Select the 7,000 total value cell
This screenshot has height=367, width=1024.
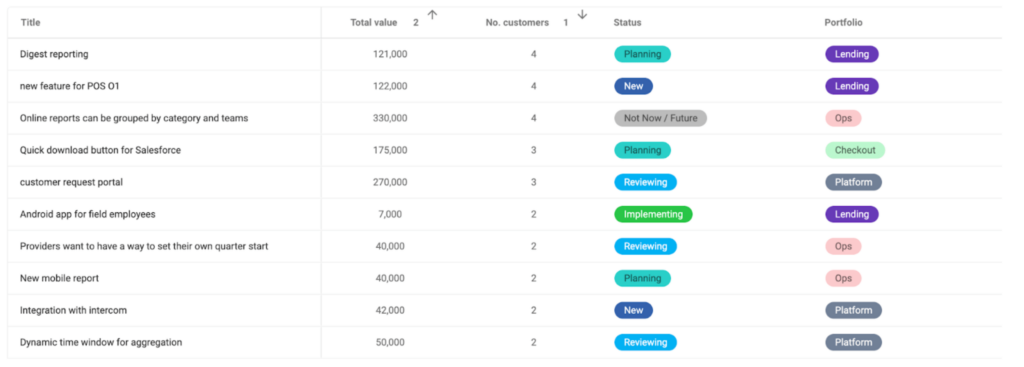(390, 214)
